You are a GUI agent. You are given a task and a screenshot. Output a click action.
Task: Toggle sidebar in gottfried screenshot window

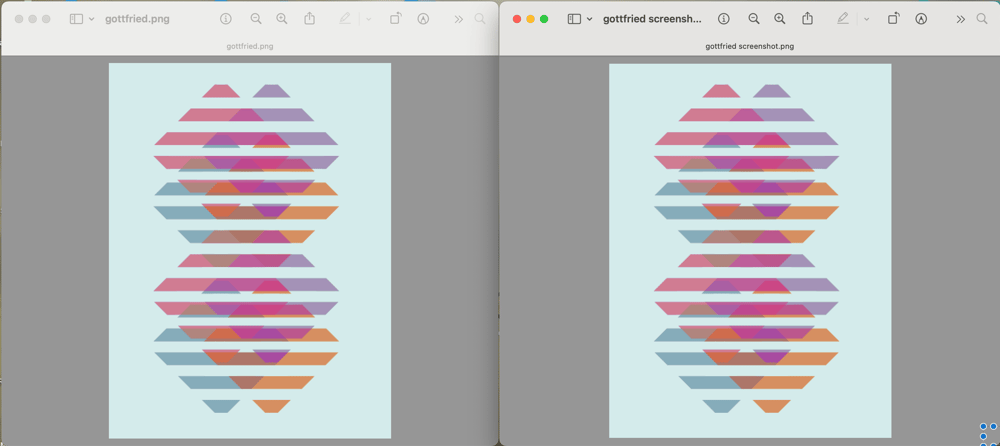point(574,19)
